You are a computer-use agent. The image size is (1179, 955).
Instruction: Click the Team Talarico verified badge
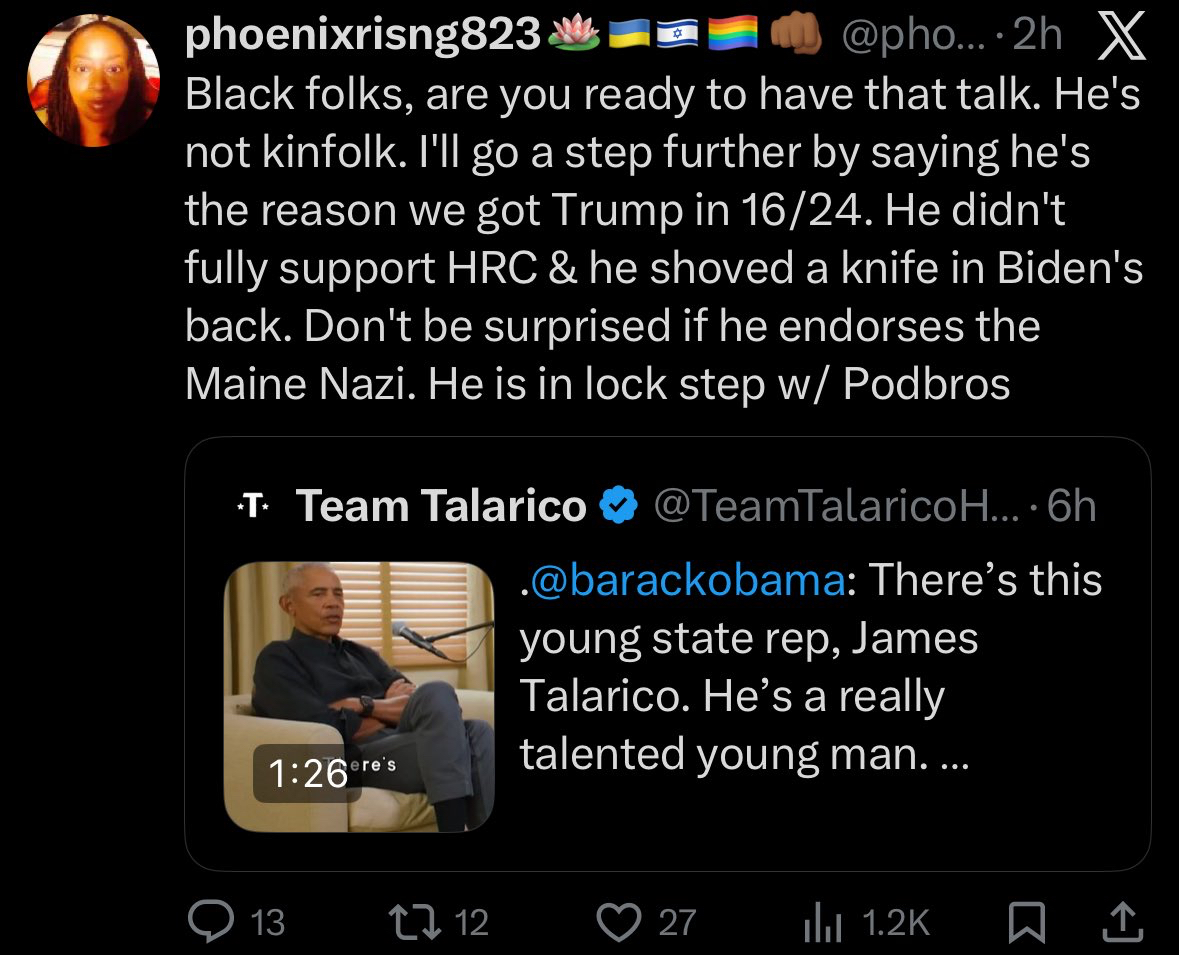[618, 507]
